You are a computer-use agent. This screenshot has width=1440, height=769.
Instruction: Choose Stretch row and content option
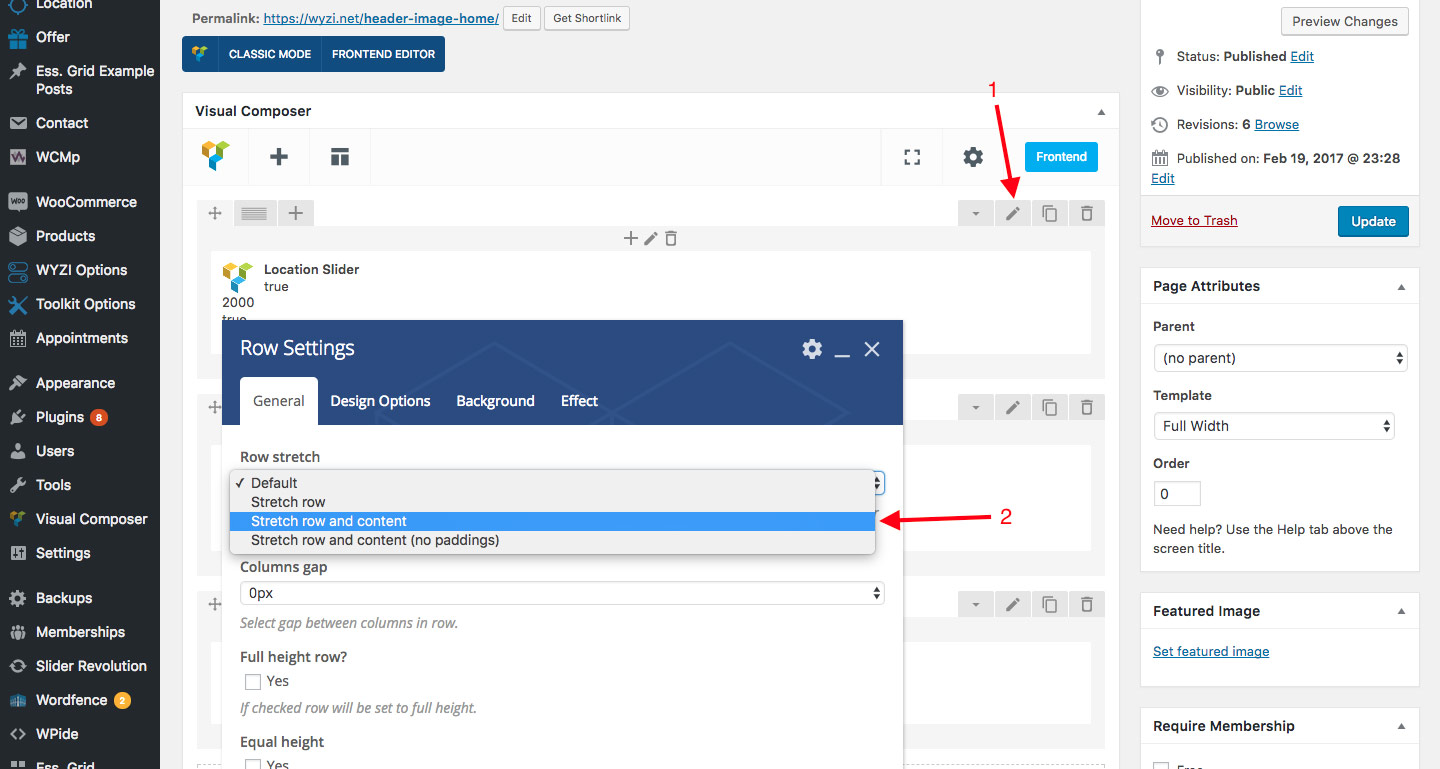tap(552, 521)
